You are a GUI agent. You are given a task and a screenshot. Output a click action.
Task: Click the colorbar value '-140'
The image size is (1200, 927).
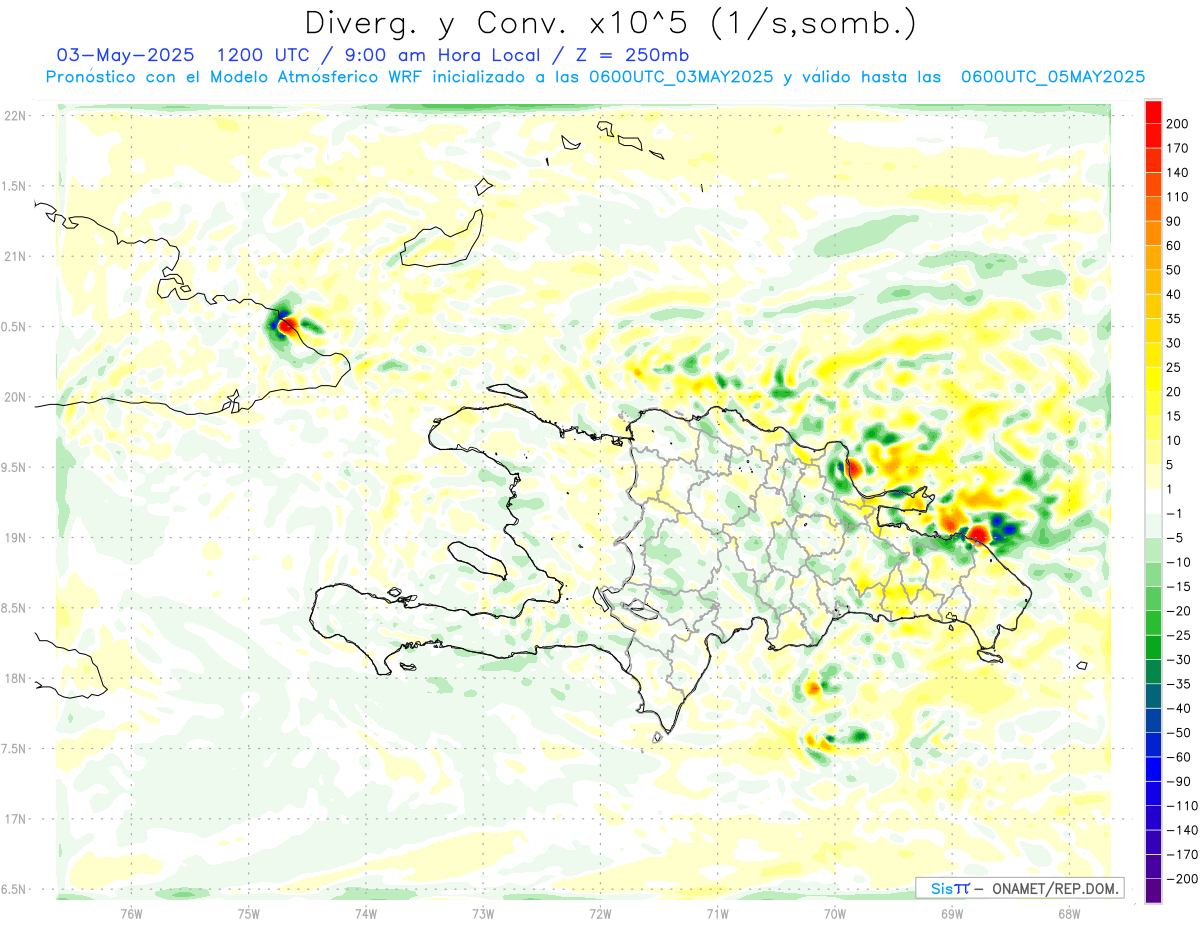[x=1180, y=830]
